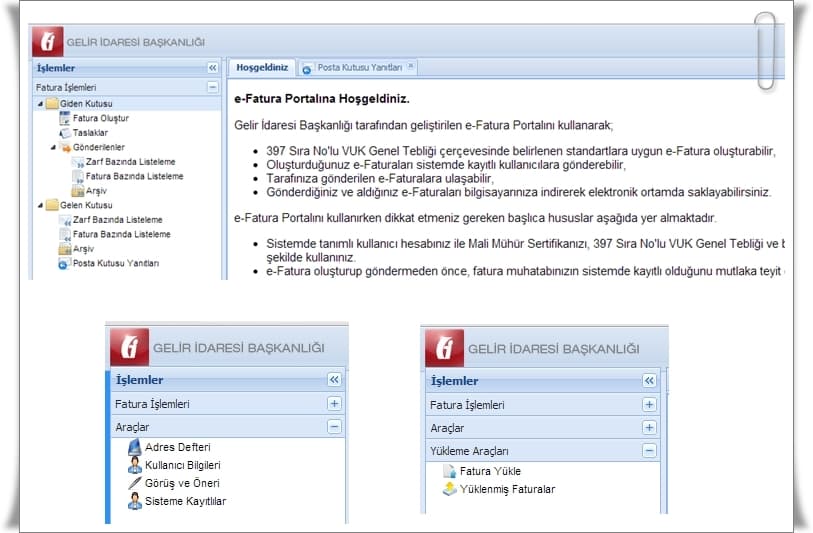
Task: Click the Sisteme Kayıtlılar person icon
Action: (x=135, y=501)
